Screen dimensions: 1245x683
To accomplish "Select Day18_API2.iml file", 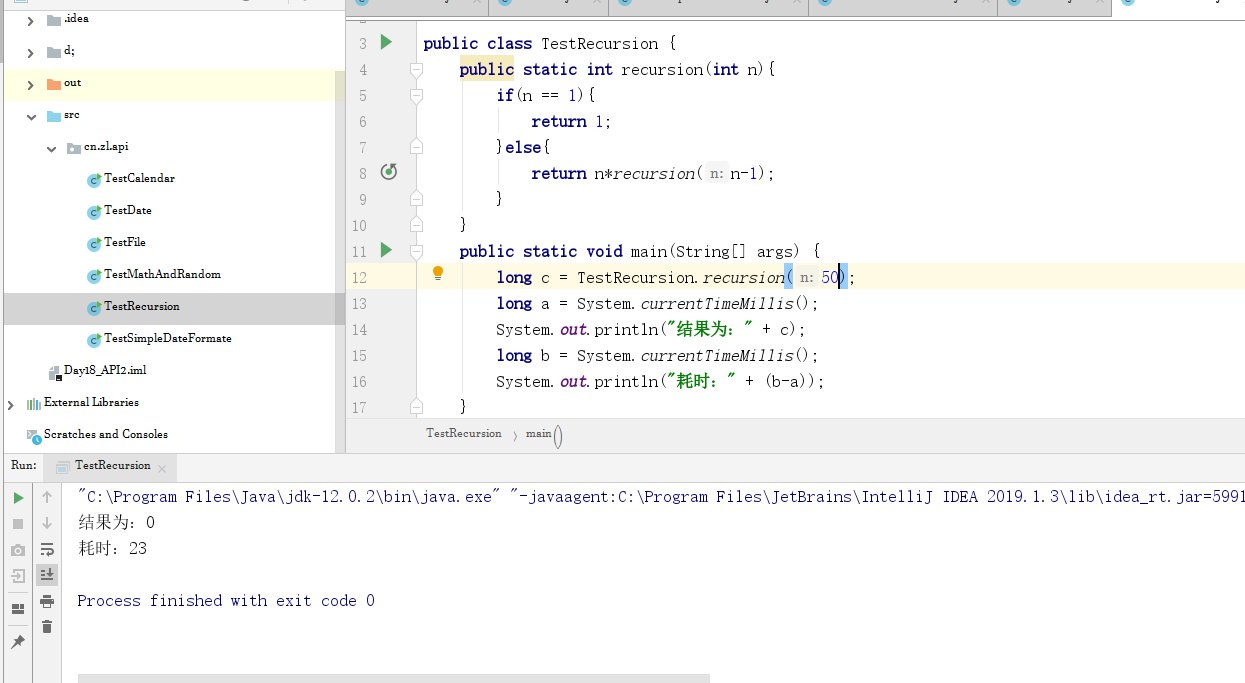I will click(x=105, y=370).
